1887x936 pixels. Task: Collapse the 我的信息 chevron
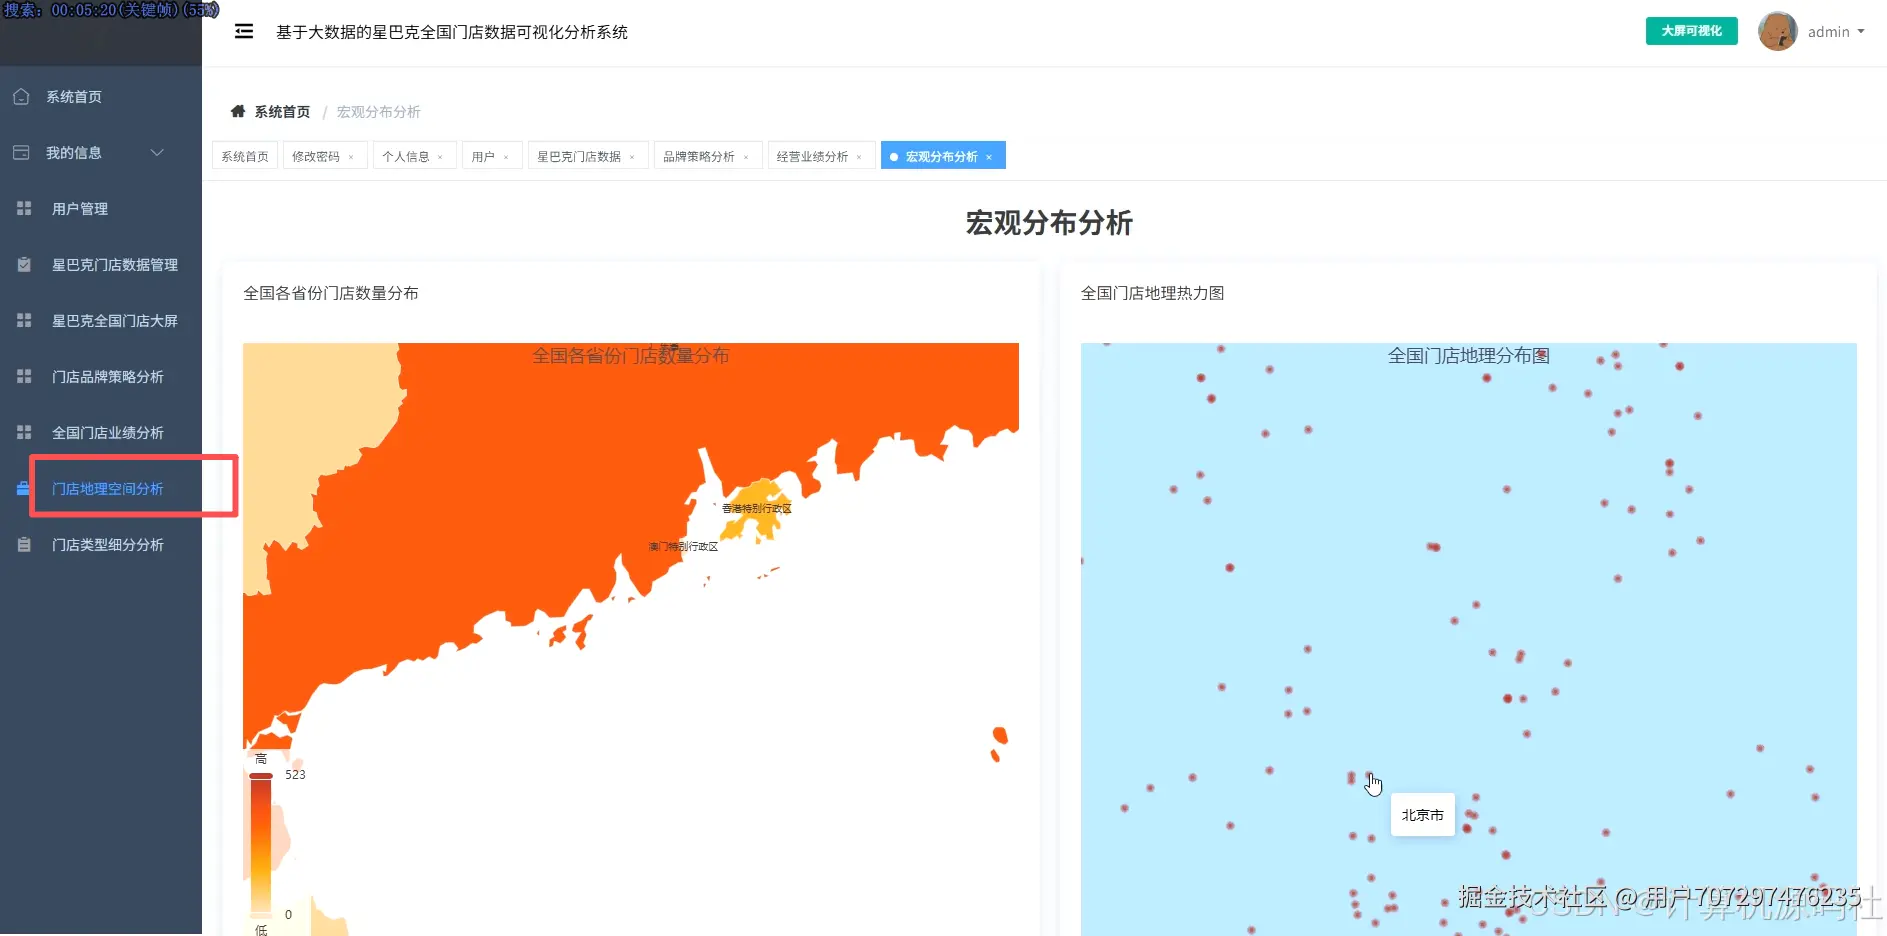[156, 152]
